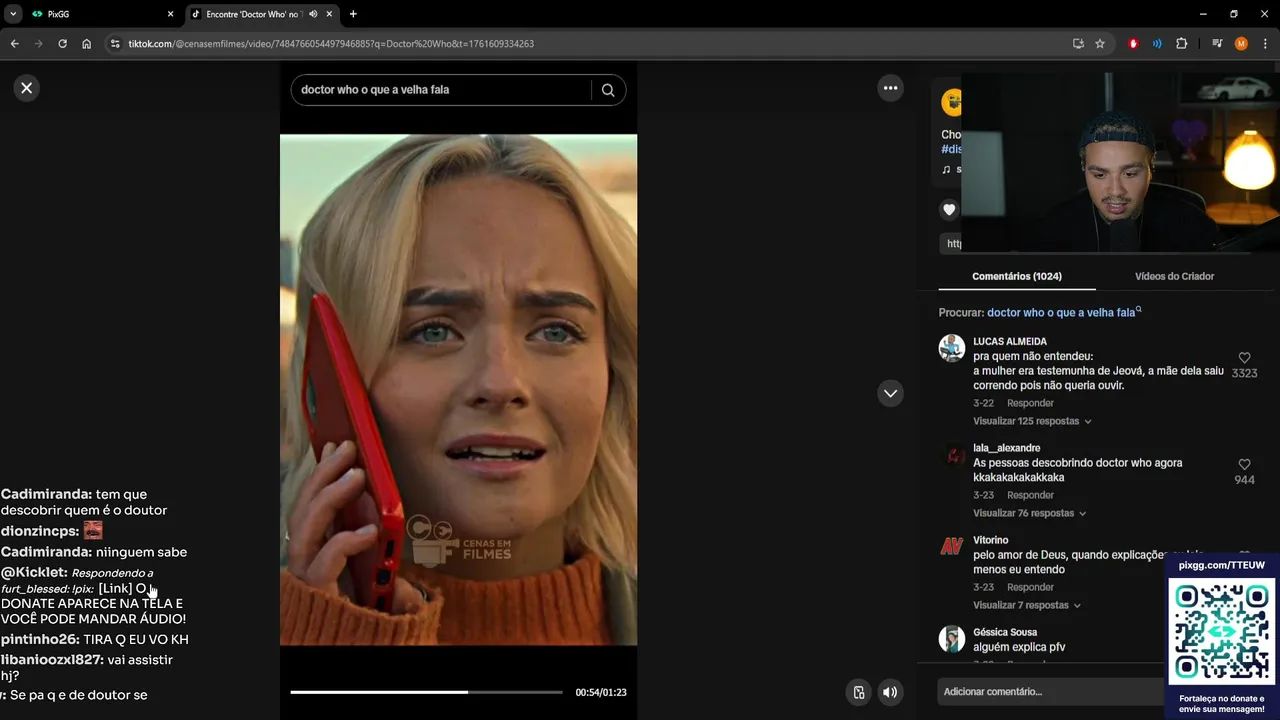Open the media control icon
The height and width of the screenshot is (720, 1280).
point(1217,44)
